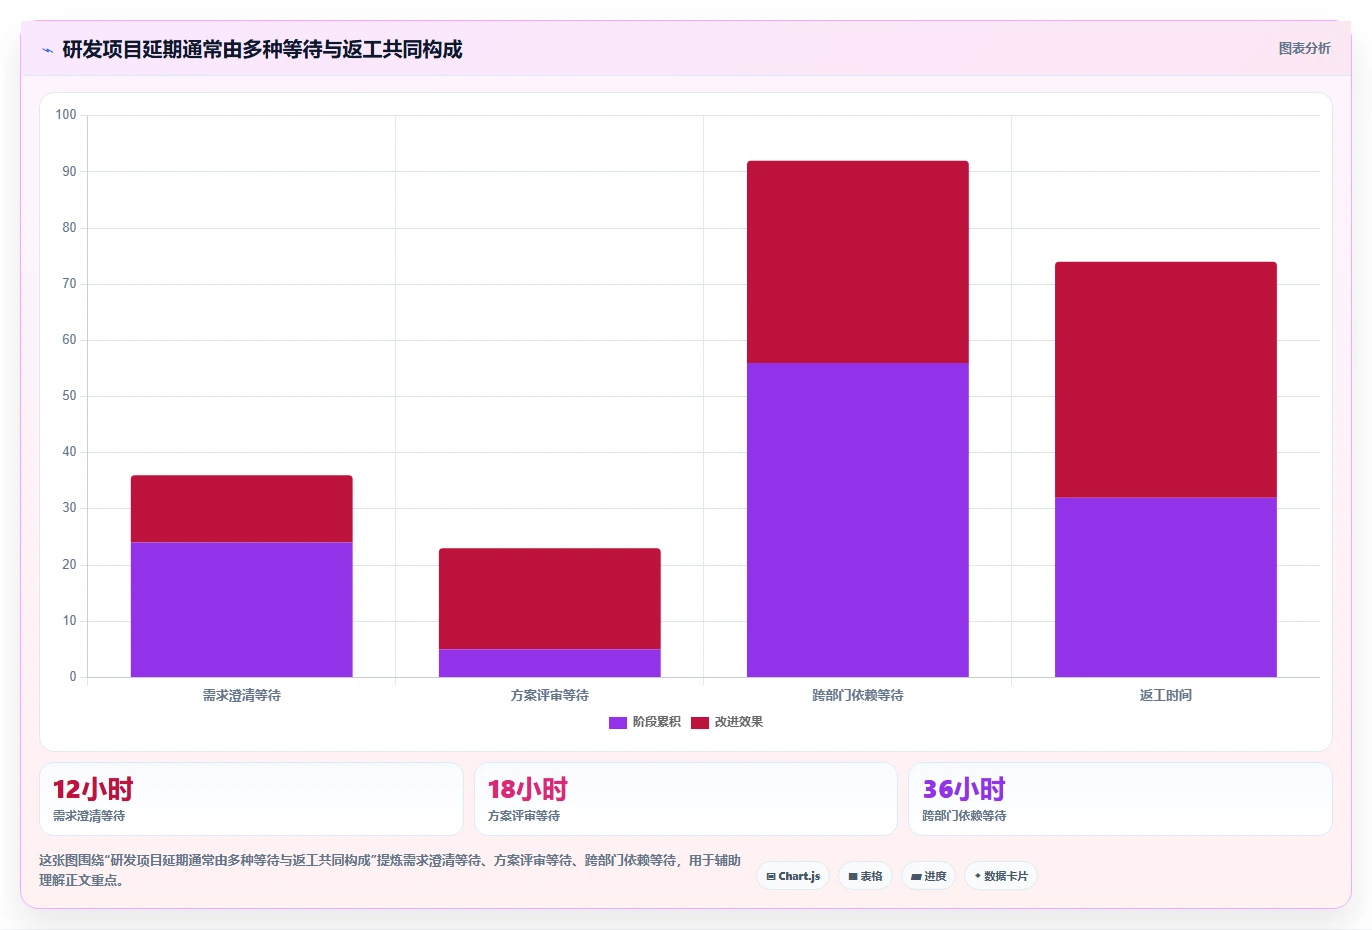Click the Chart.js tag chip
The width and height of the screenshot is (1372, 930).
[x=793, y=876]
